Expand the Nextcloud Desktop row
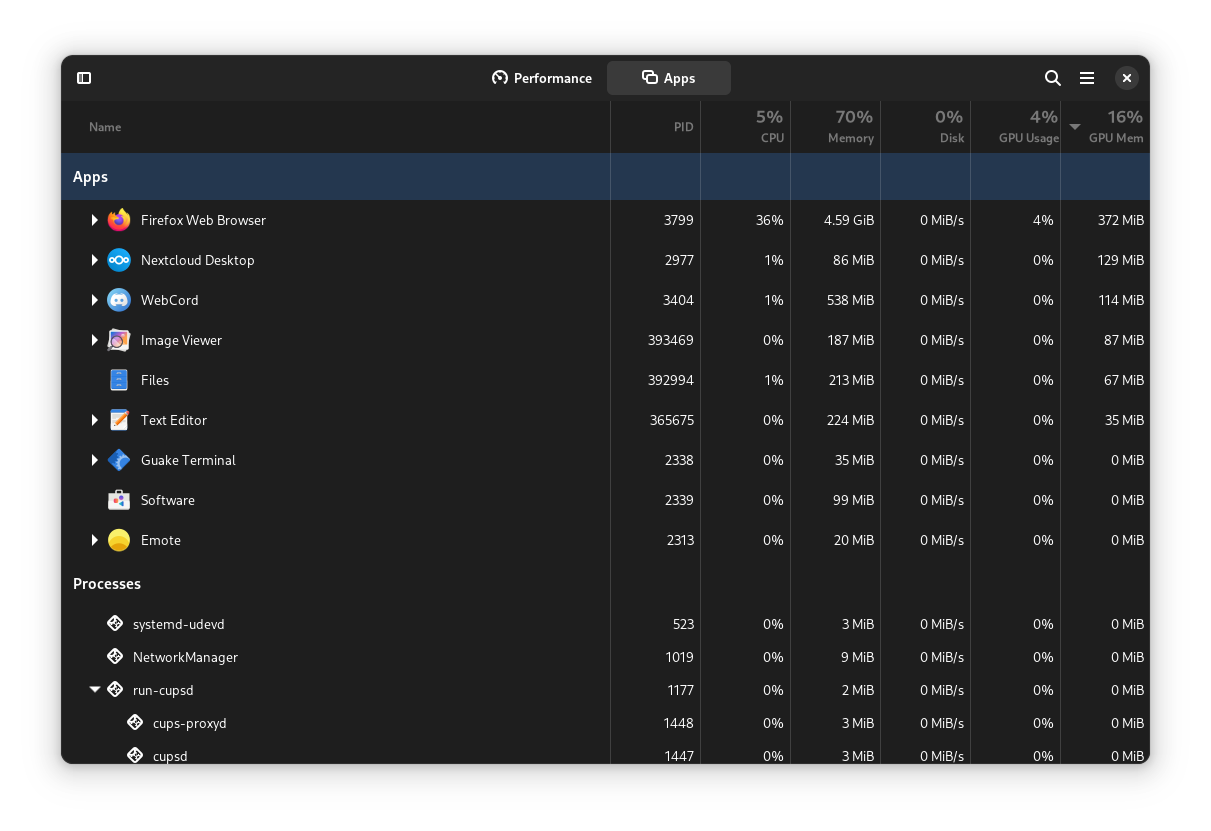The width and height of the screenshot is (1211, 831). click(x=95, y=260)
